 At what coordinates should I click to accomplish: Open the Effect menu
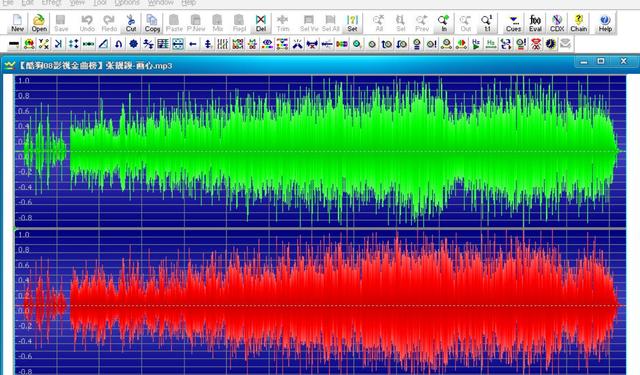coord(51,2)
